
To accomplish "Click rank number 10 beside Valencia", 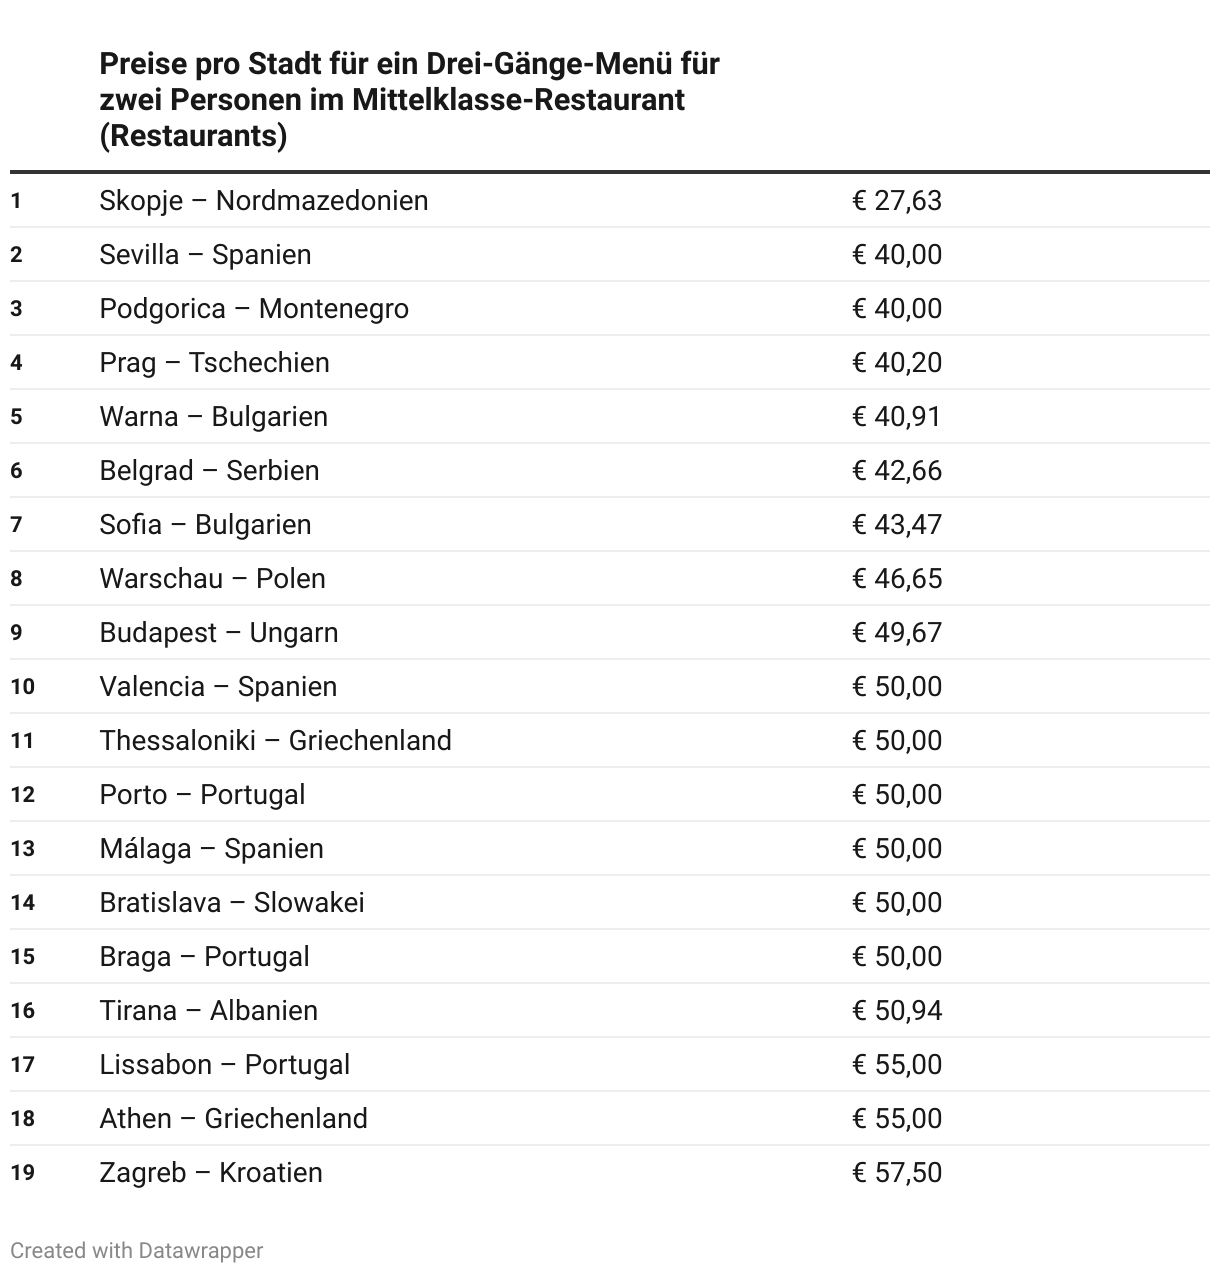I will (x=23, y=687).
